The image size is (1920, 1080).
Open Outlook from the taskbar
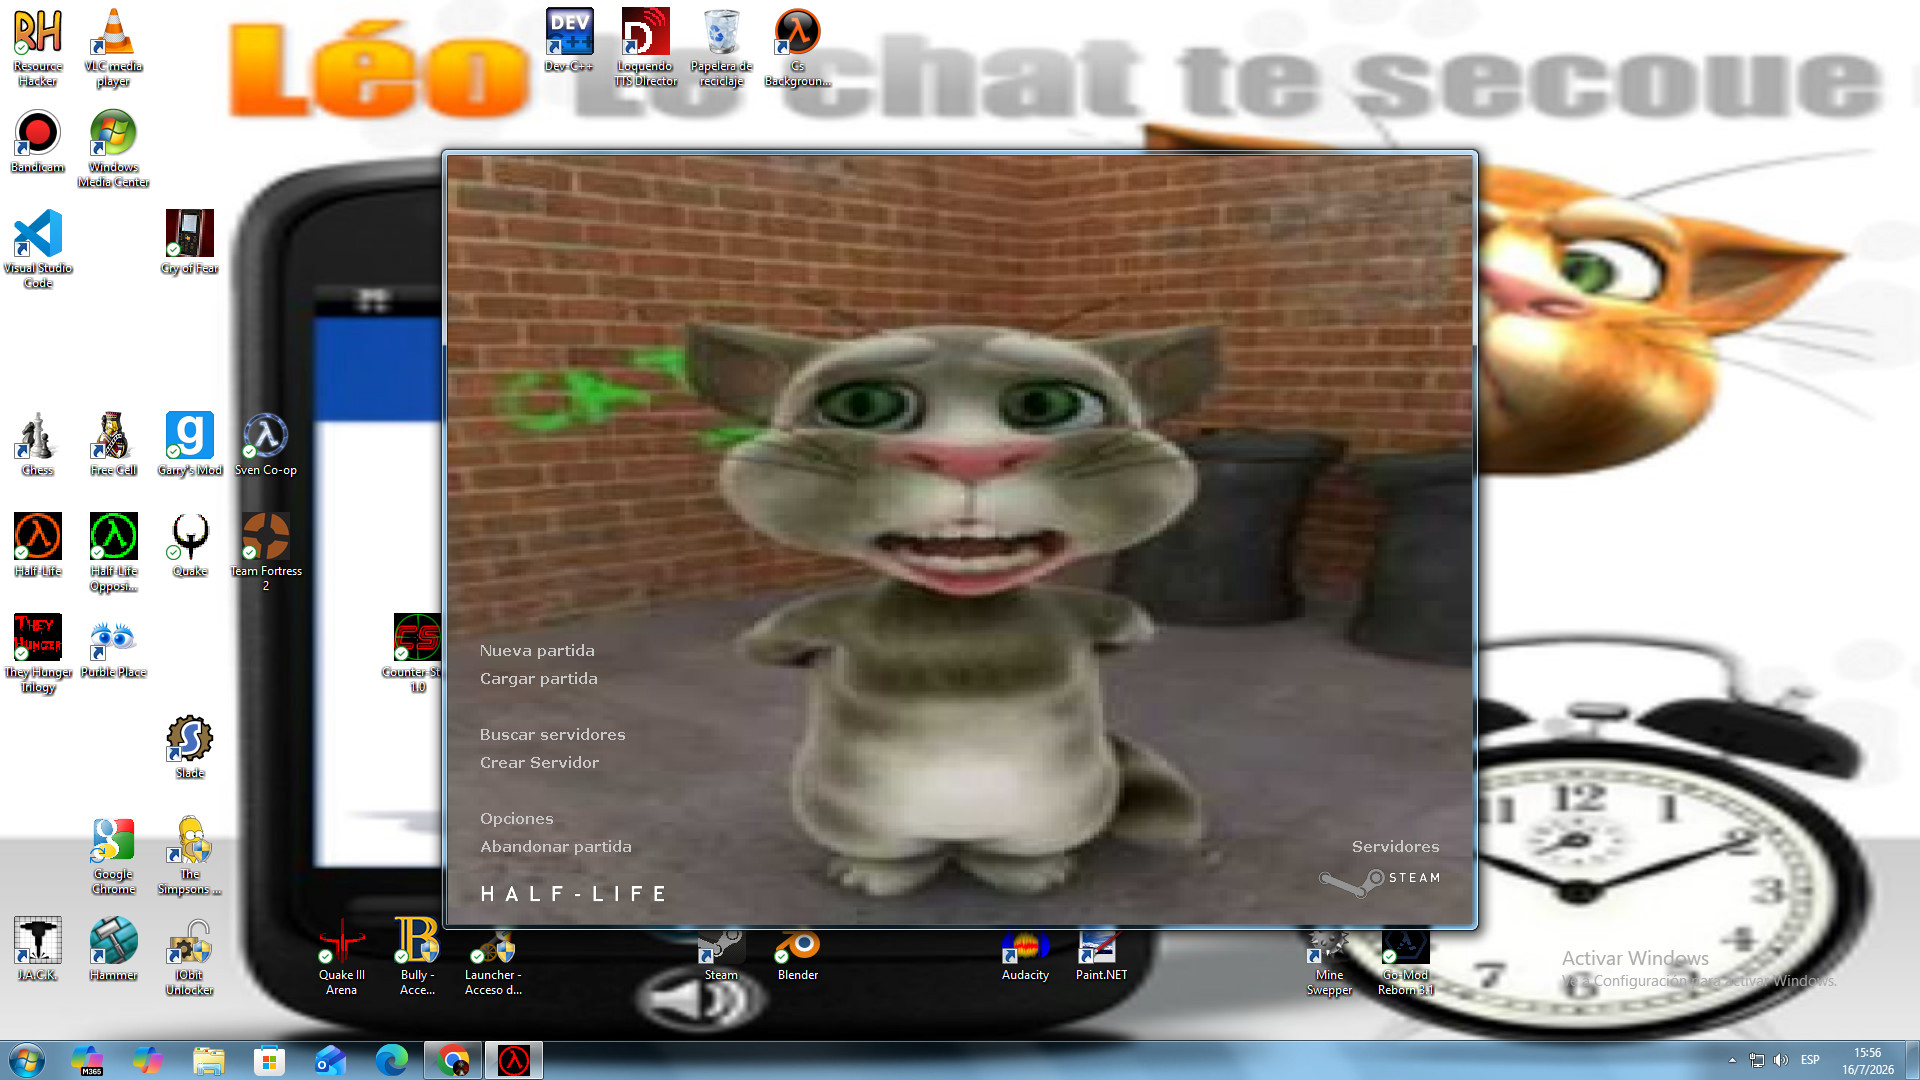click(x=330, y=1060)
